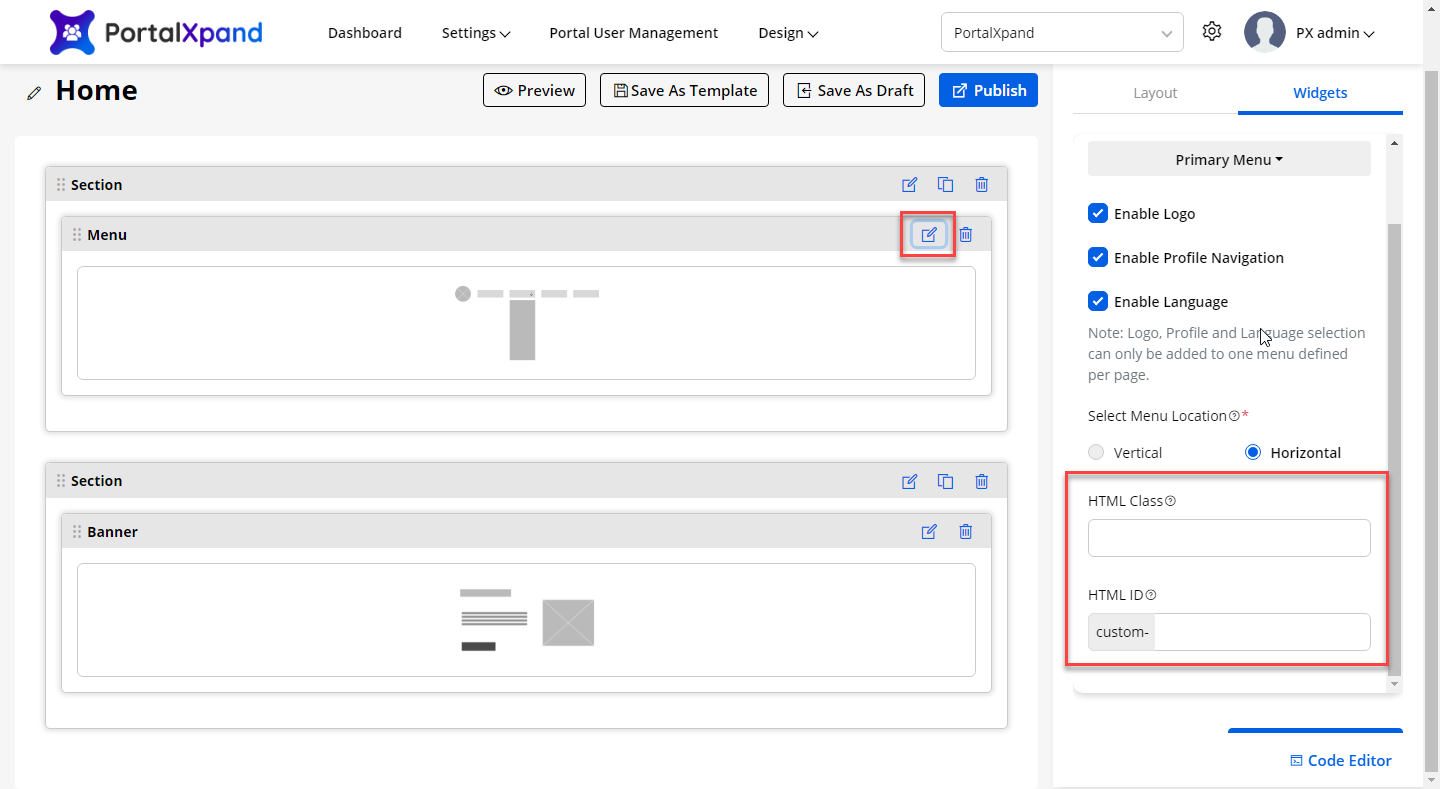Open the settings gear icon
Screen dimensions: 1440x789
[x=1212, y=32]
